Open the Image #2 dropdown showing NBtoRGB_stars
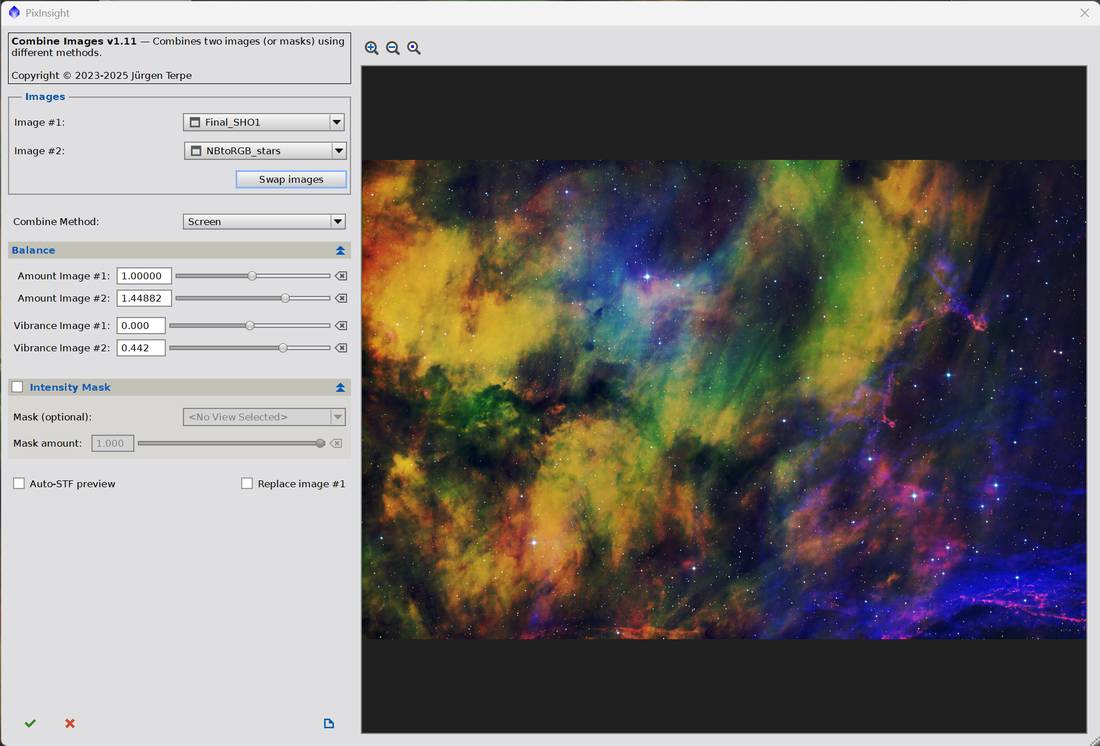Viewport: 1100px width, 746px height. point(265,151)
